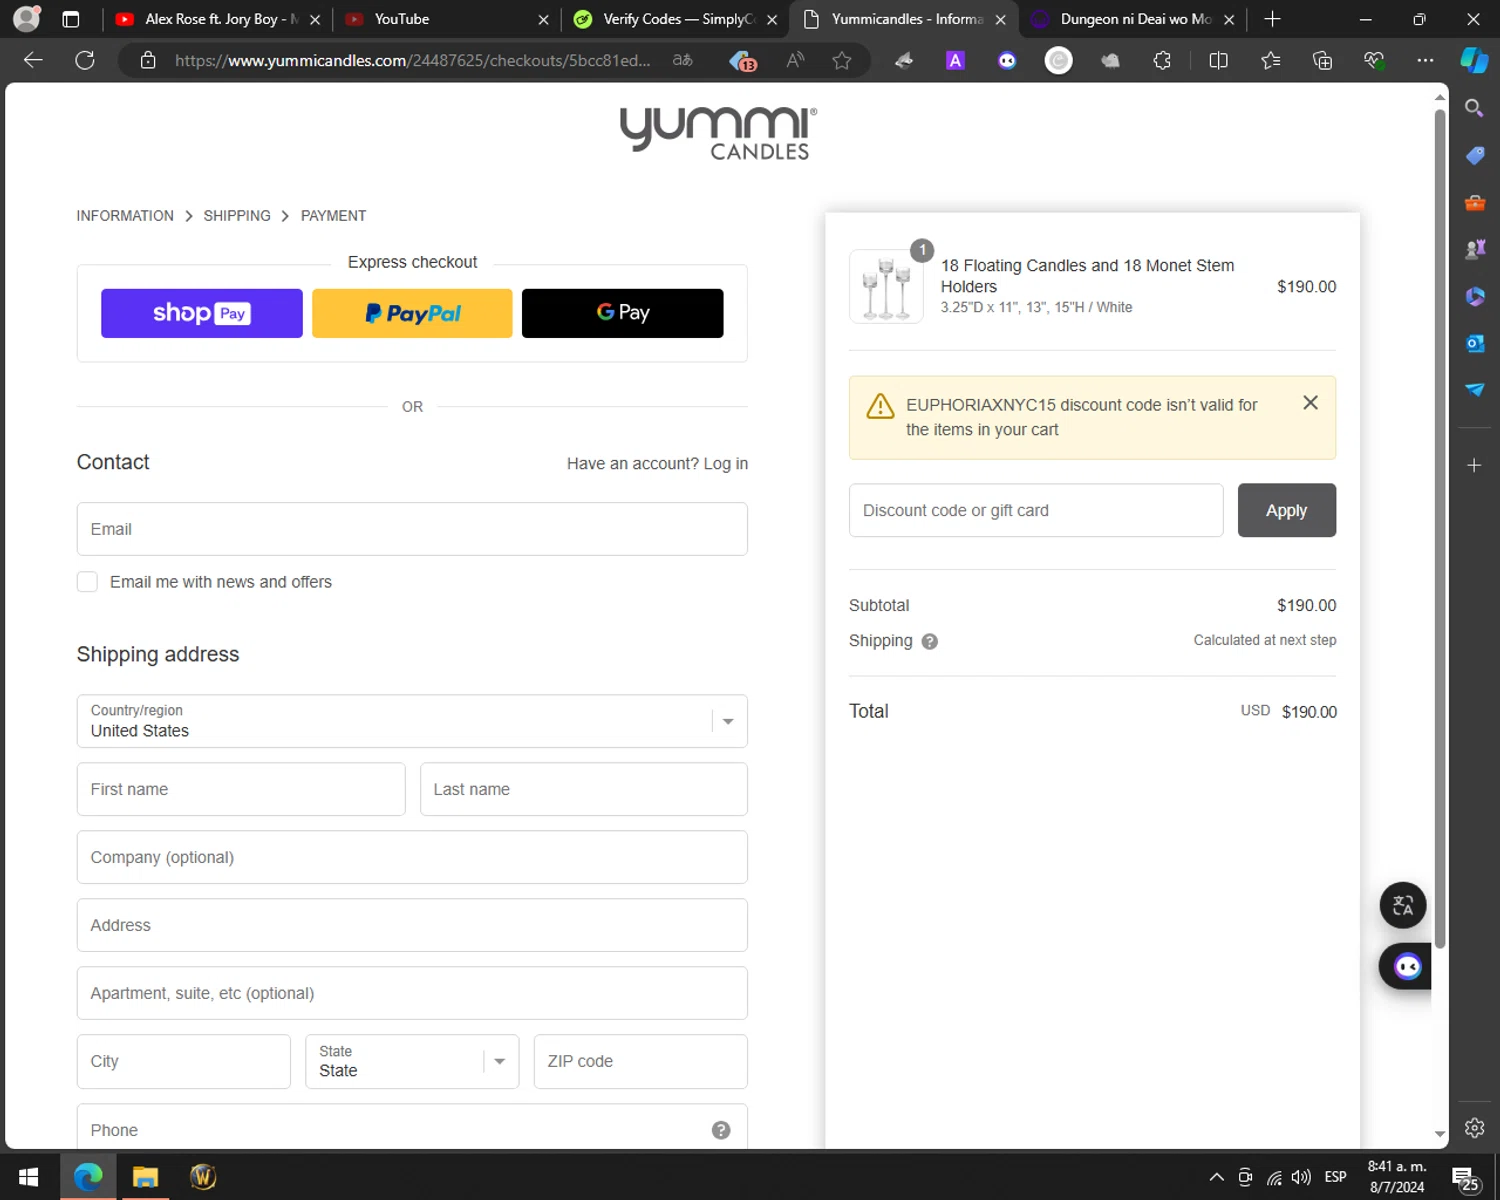Toggle split screen view icon
The width and height of the screenshot is (1500, 1200).
pos(1218,60)
